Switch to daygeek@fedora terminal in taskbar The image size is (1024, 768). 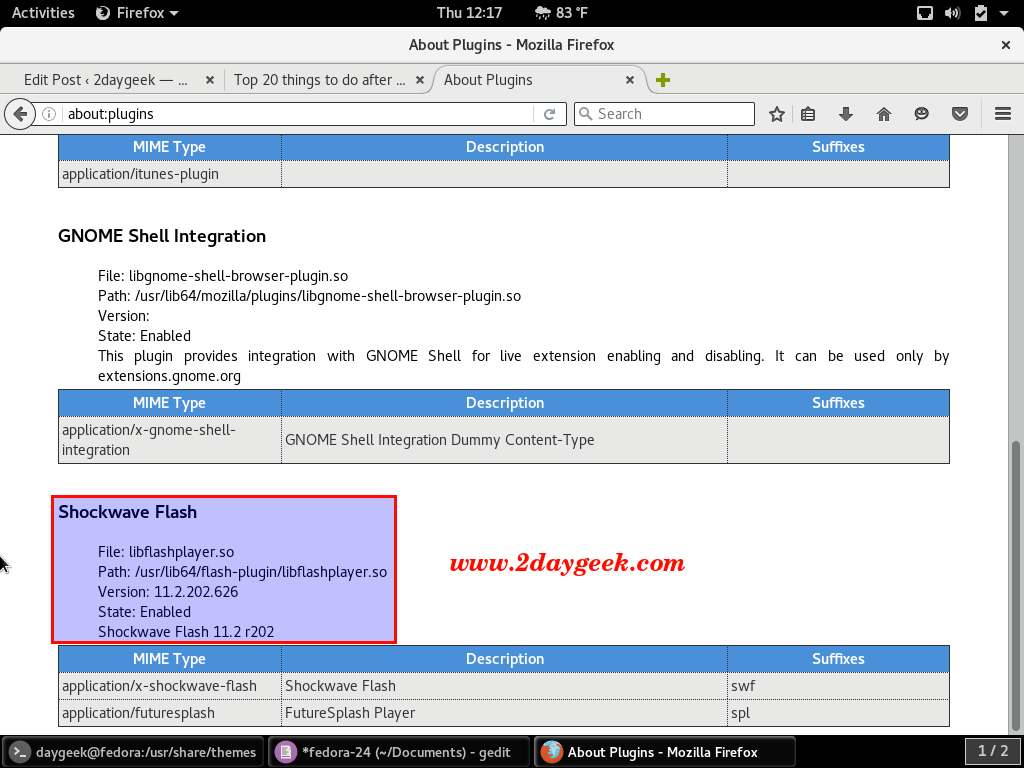coord(133,752)
